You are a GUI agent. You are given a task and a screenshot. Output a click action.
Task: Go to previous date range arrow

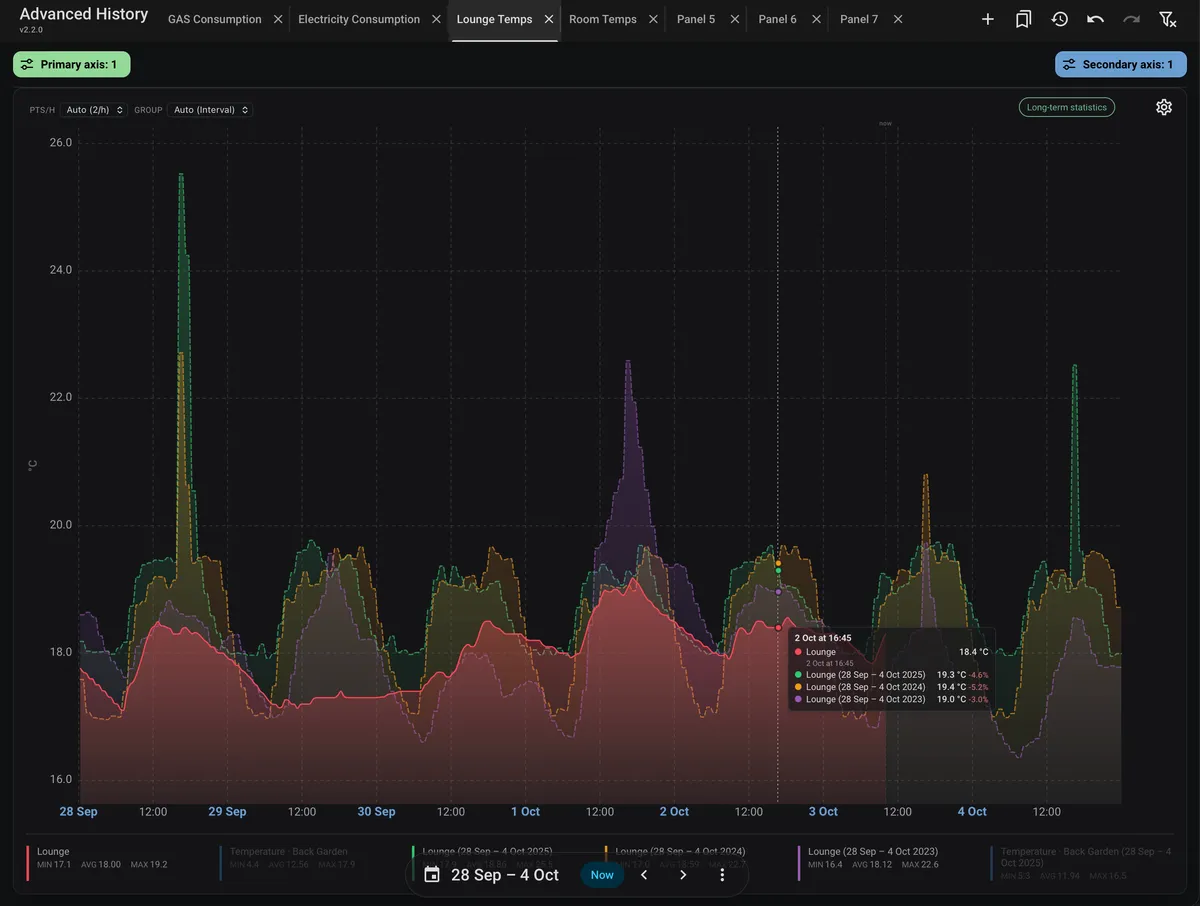(644, 875)
